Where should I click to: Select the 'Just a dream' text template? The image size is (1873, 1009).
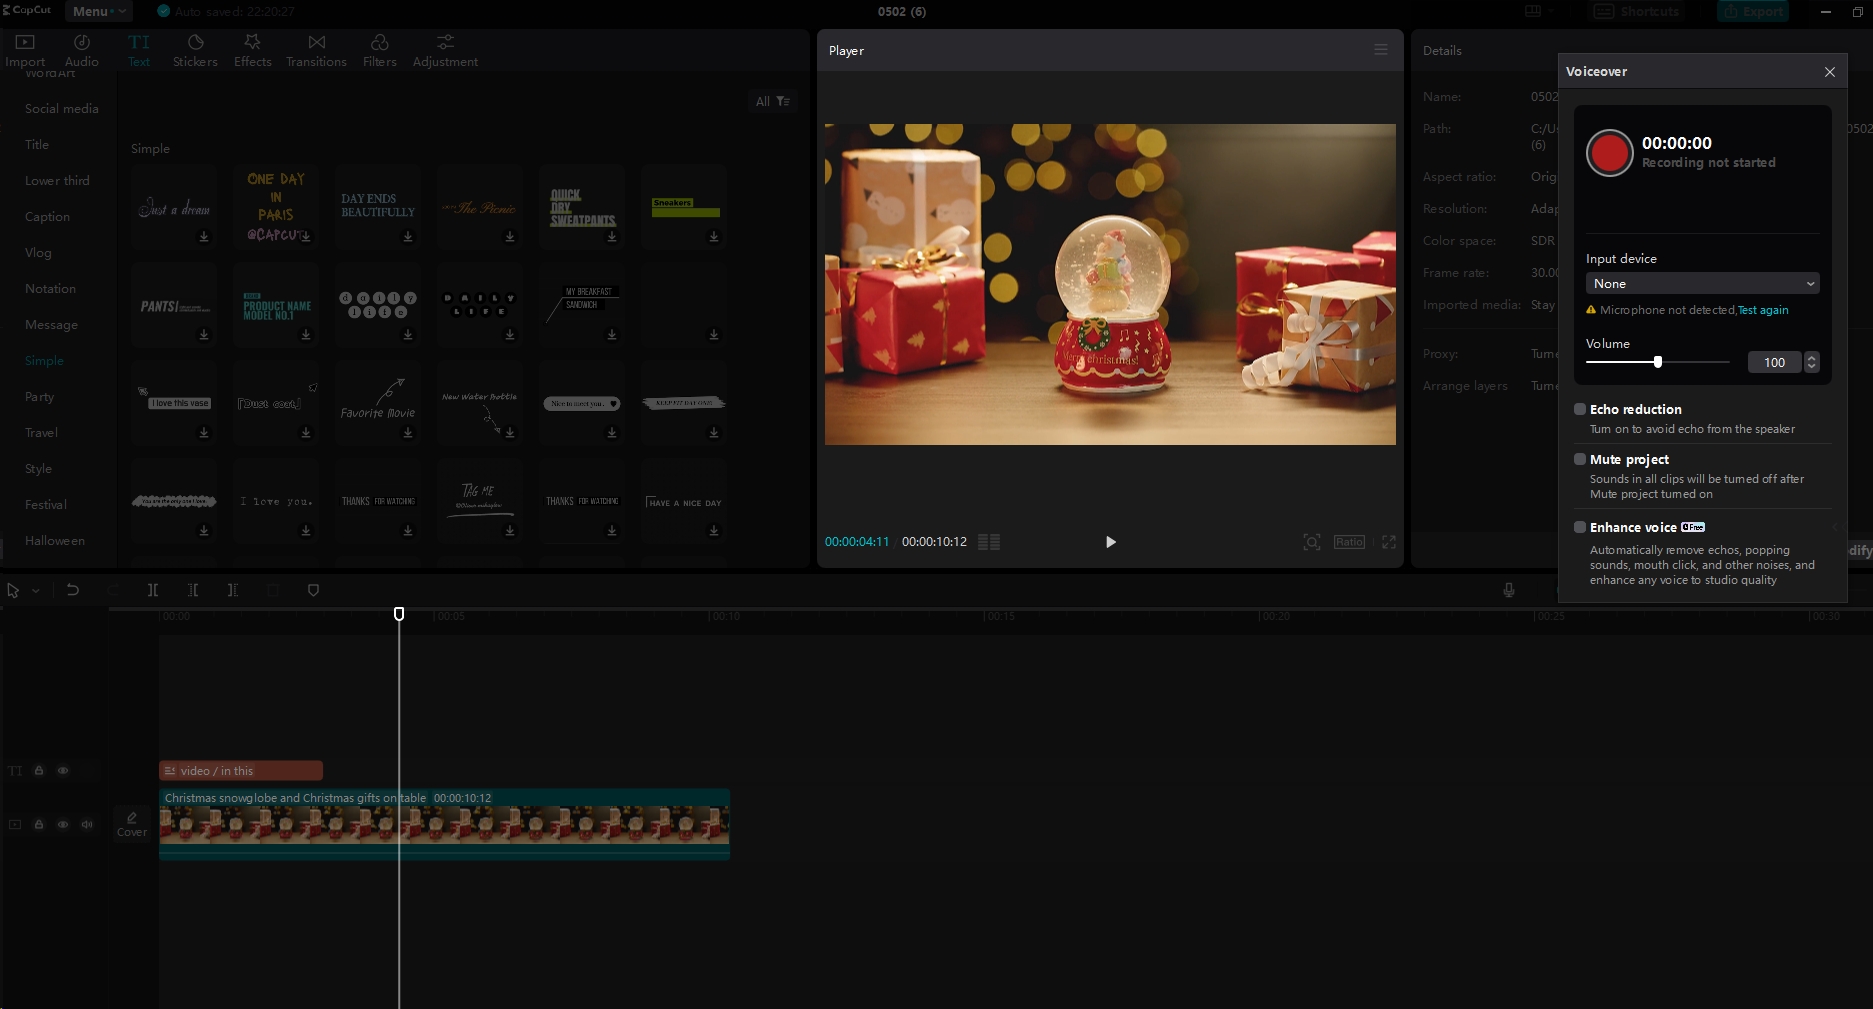(174, 207)
